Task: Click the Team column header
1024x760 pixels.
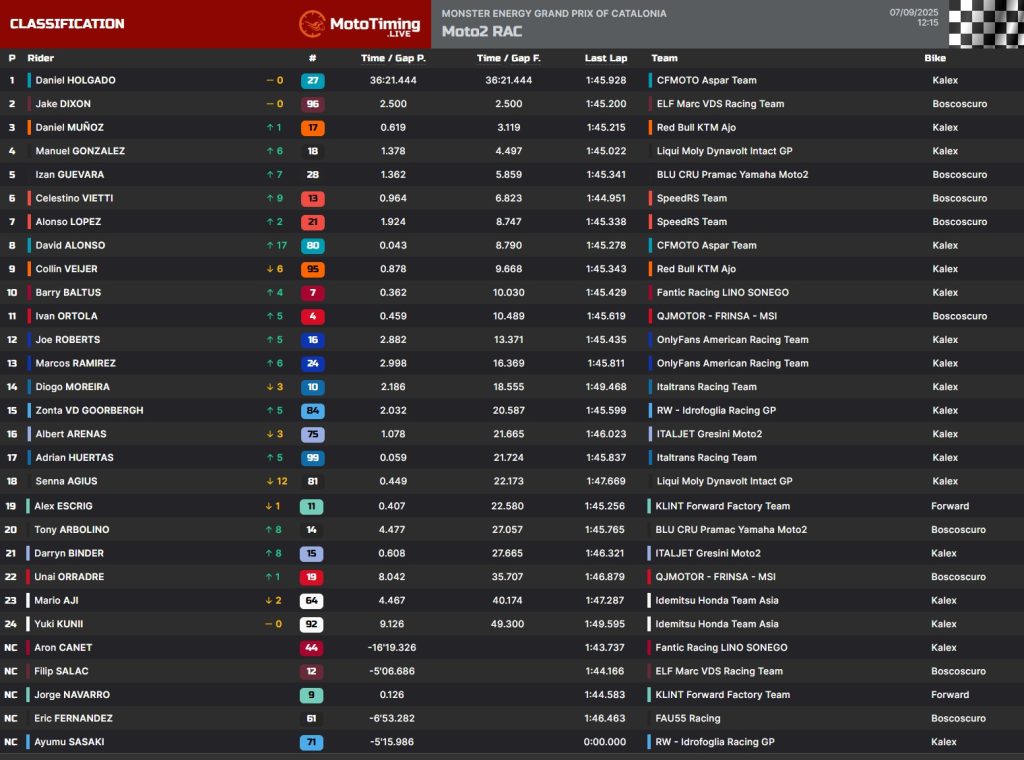Action: pyautogui.click(x=664, y=58)
